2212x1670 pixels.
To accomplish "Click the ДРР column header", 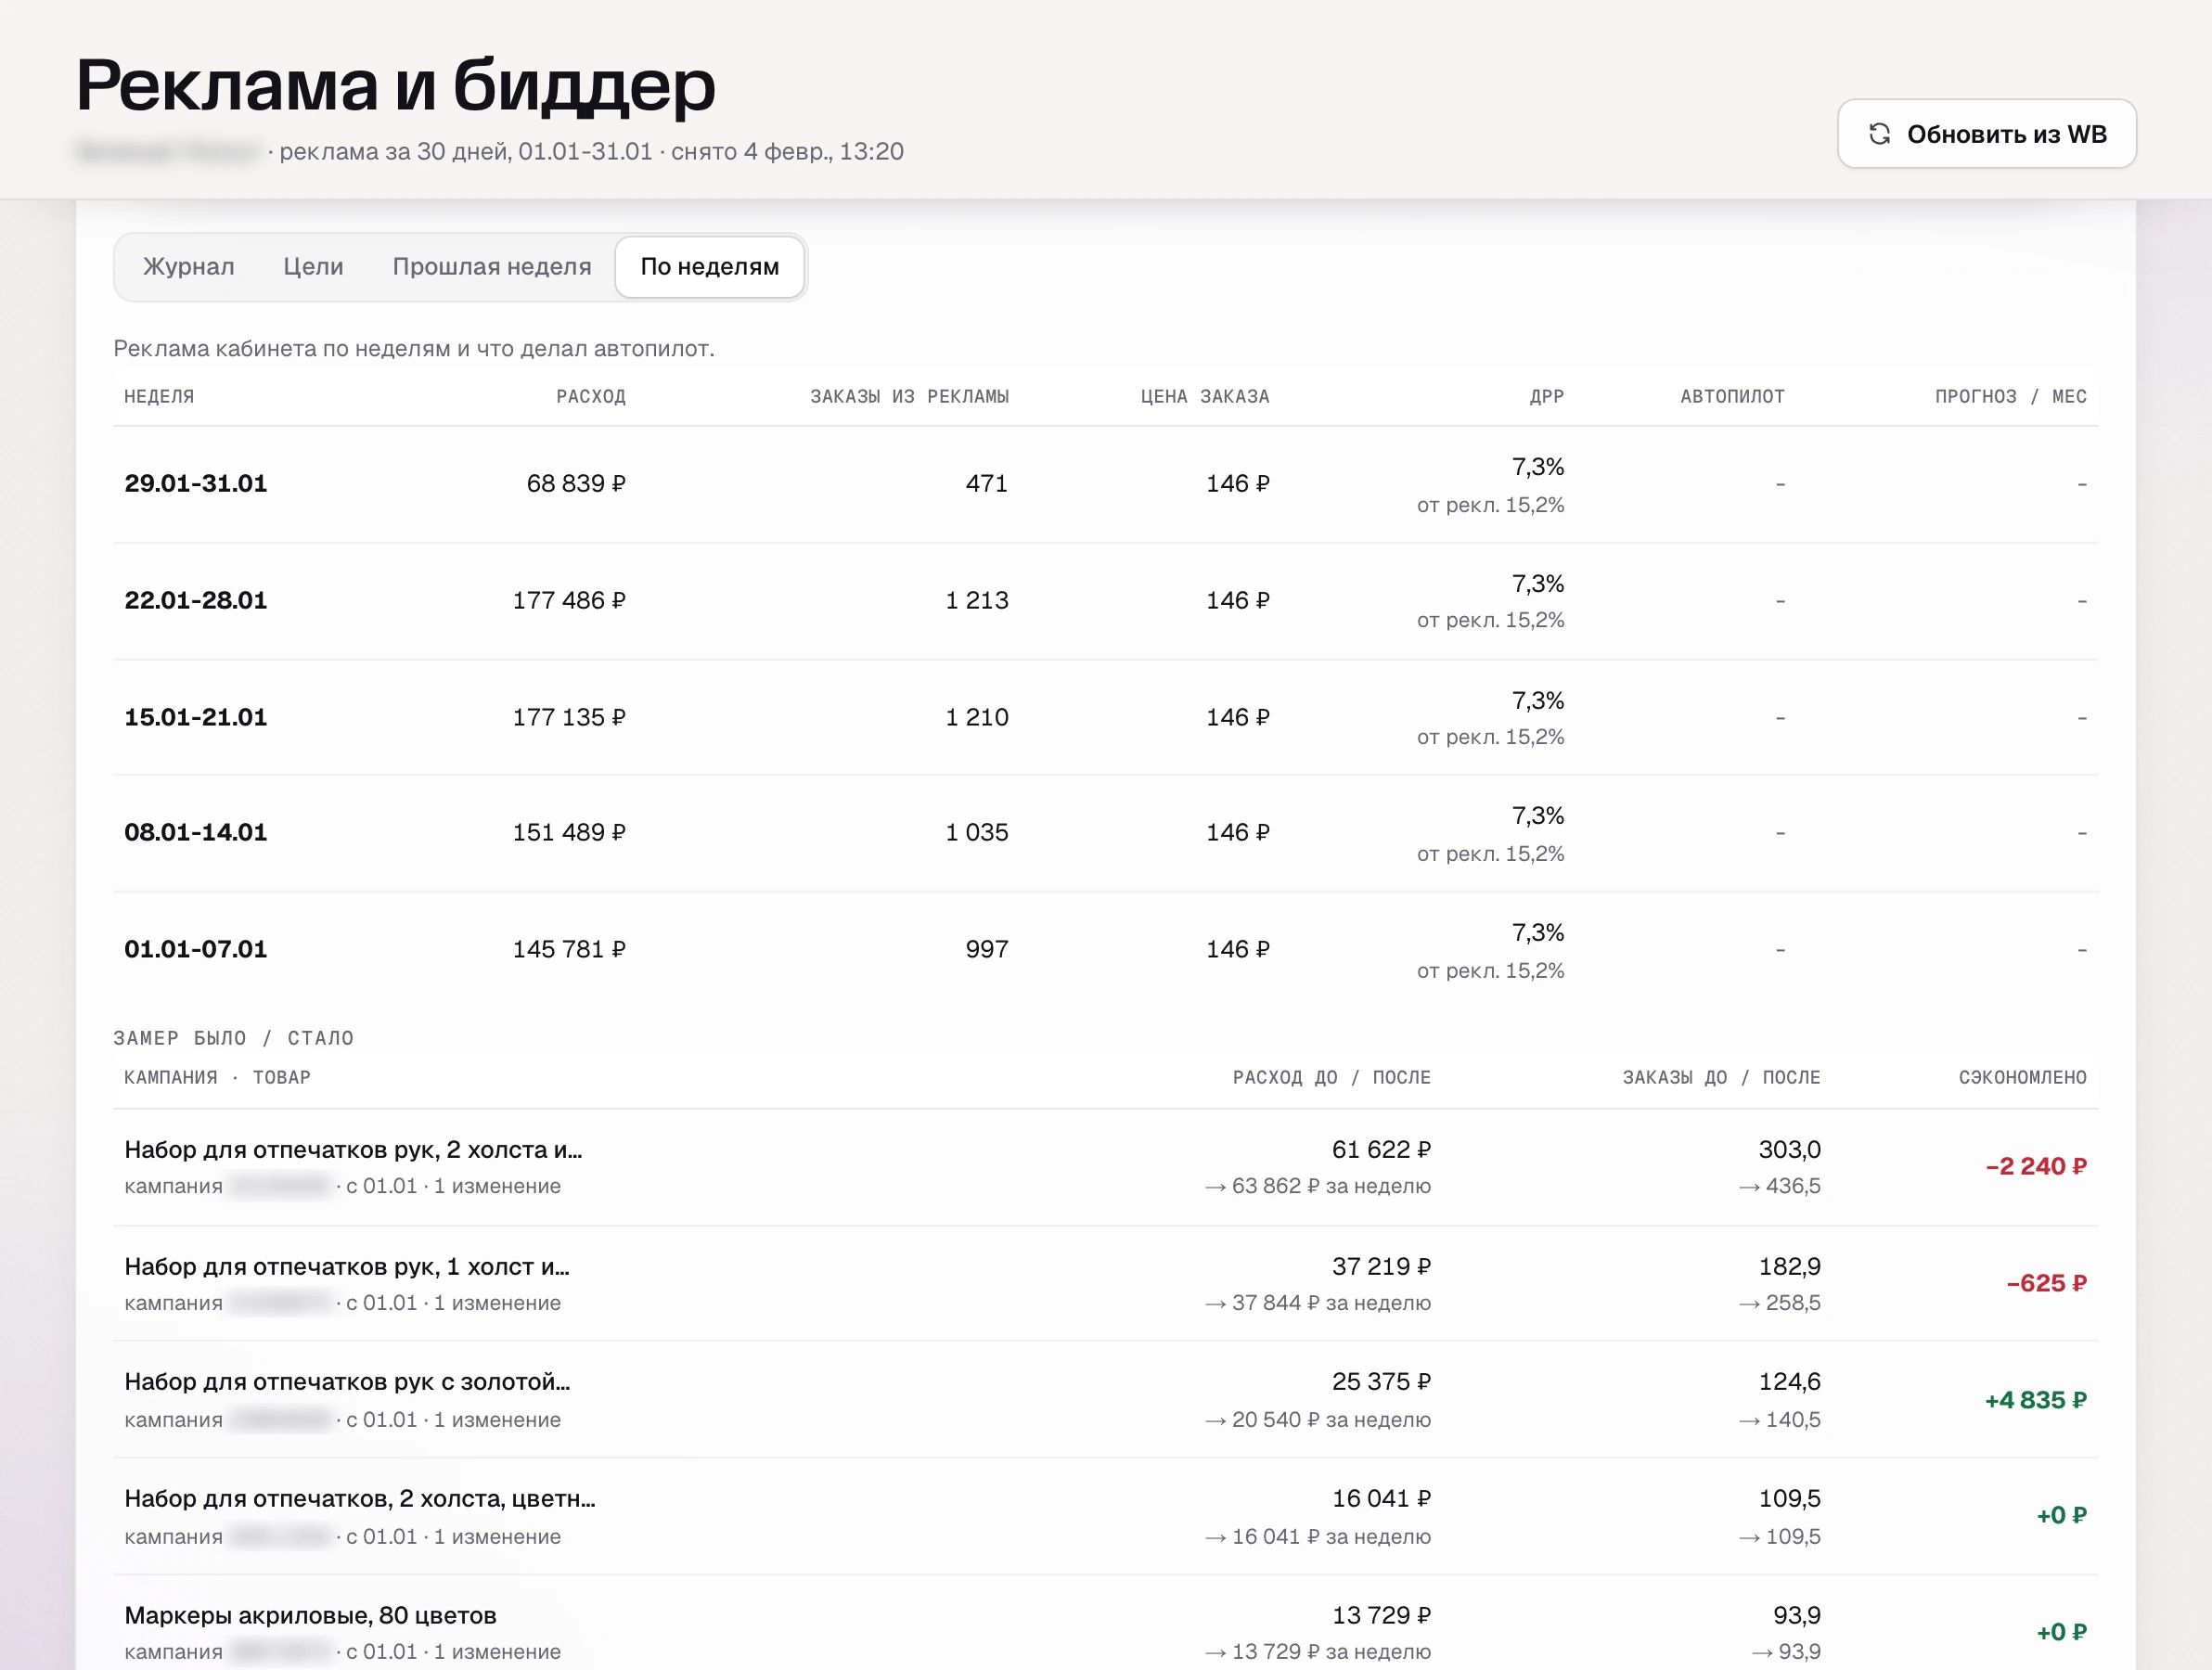I will (x=1546, y=397).
